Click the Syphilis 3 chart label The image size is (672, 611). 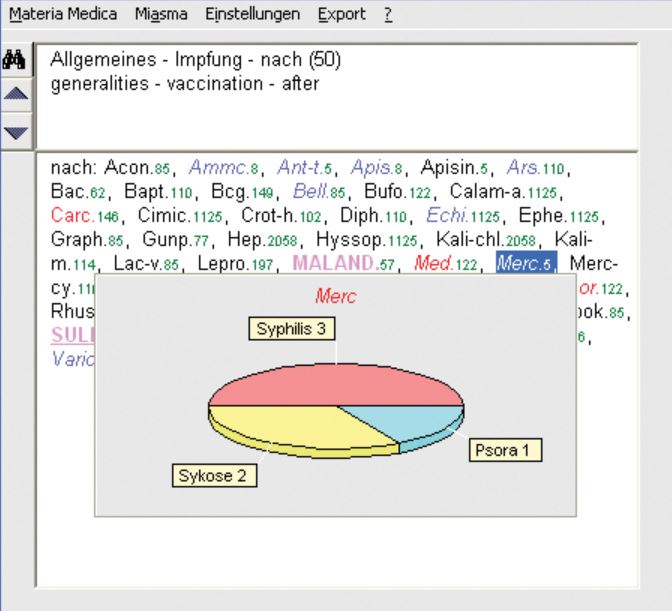tap(289, 329)
